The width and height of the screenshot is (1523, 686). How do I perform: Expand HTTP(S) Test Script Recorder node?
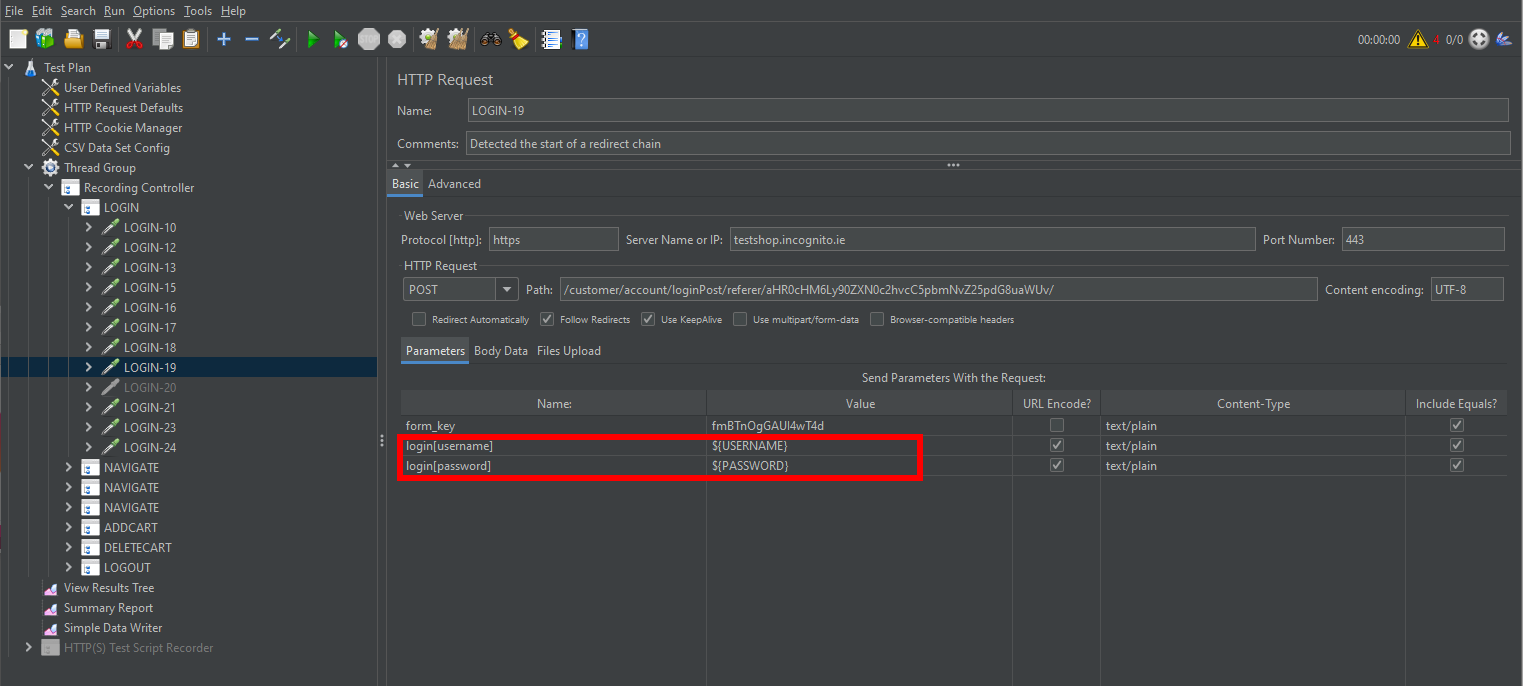pyautogui.click(x=29, y=647)
